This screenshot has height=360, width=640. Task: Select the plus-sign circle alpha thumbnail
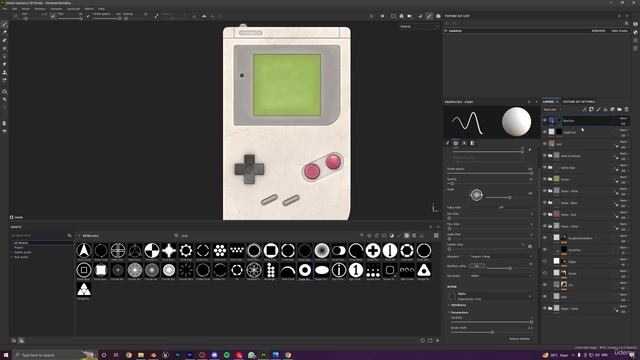[373, 250]
